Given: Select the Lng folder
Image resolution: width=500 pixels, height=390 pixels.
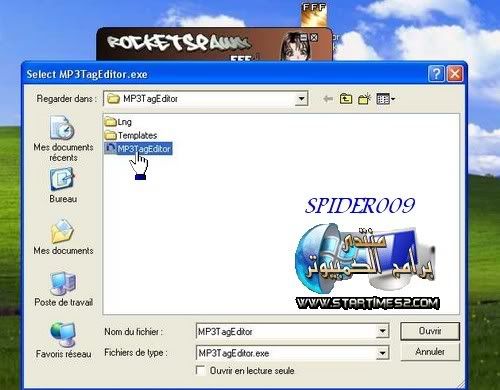Looking at the screenshot, I should 118,122.
